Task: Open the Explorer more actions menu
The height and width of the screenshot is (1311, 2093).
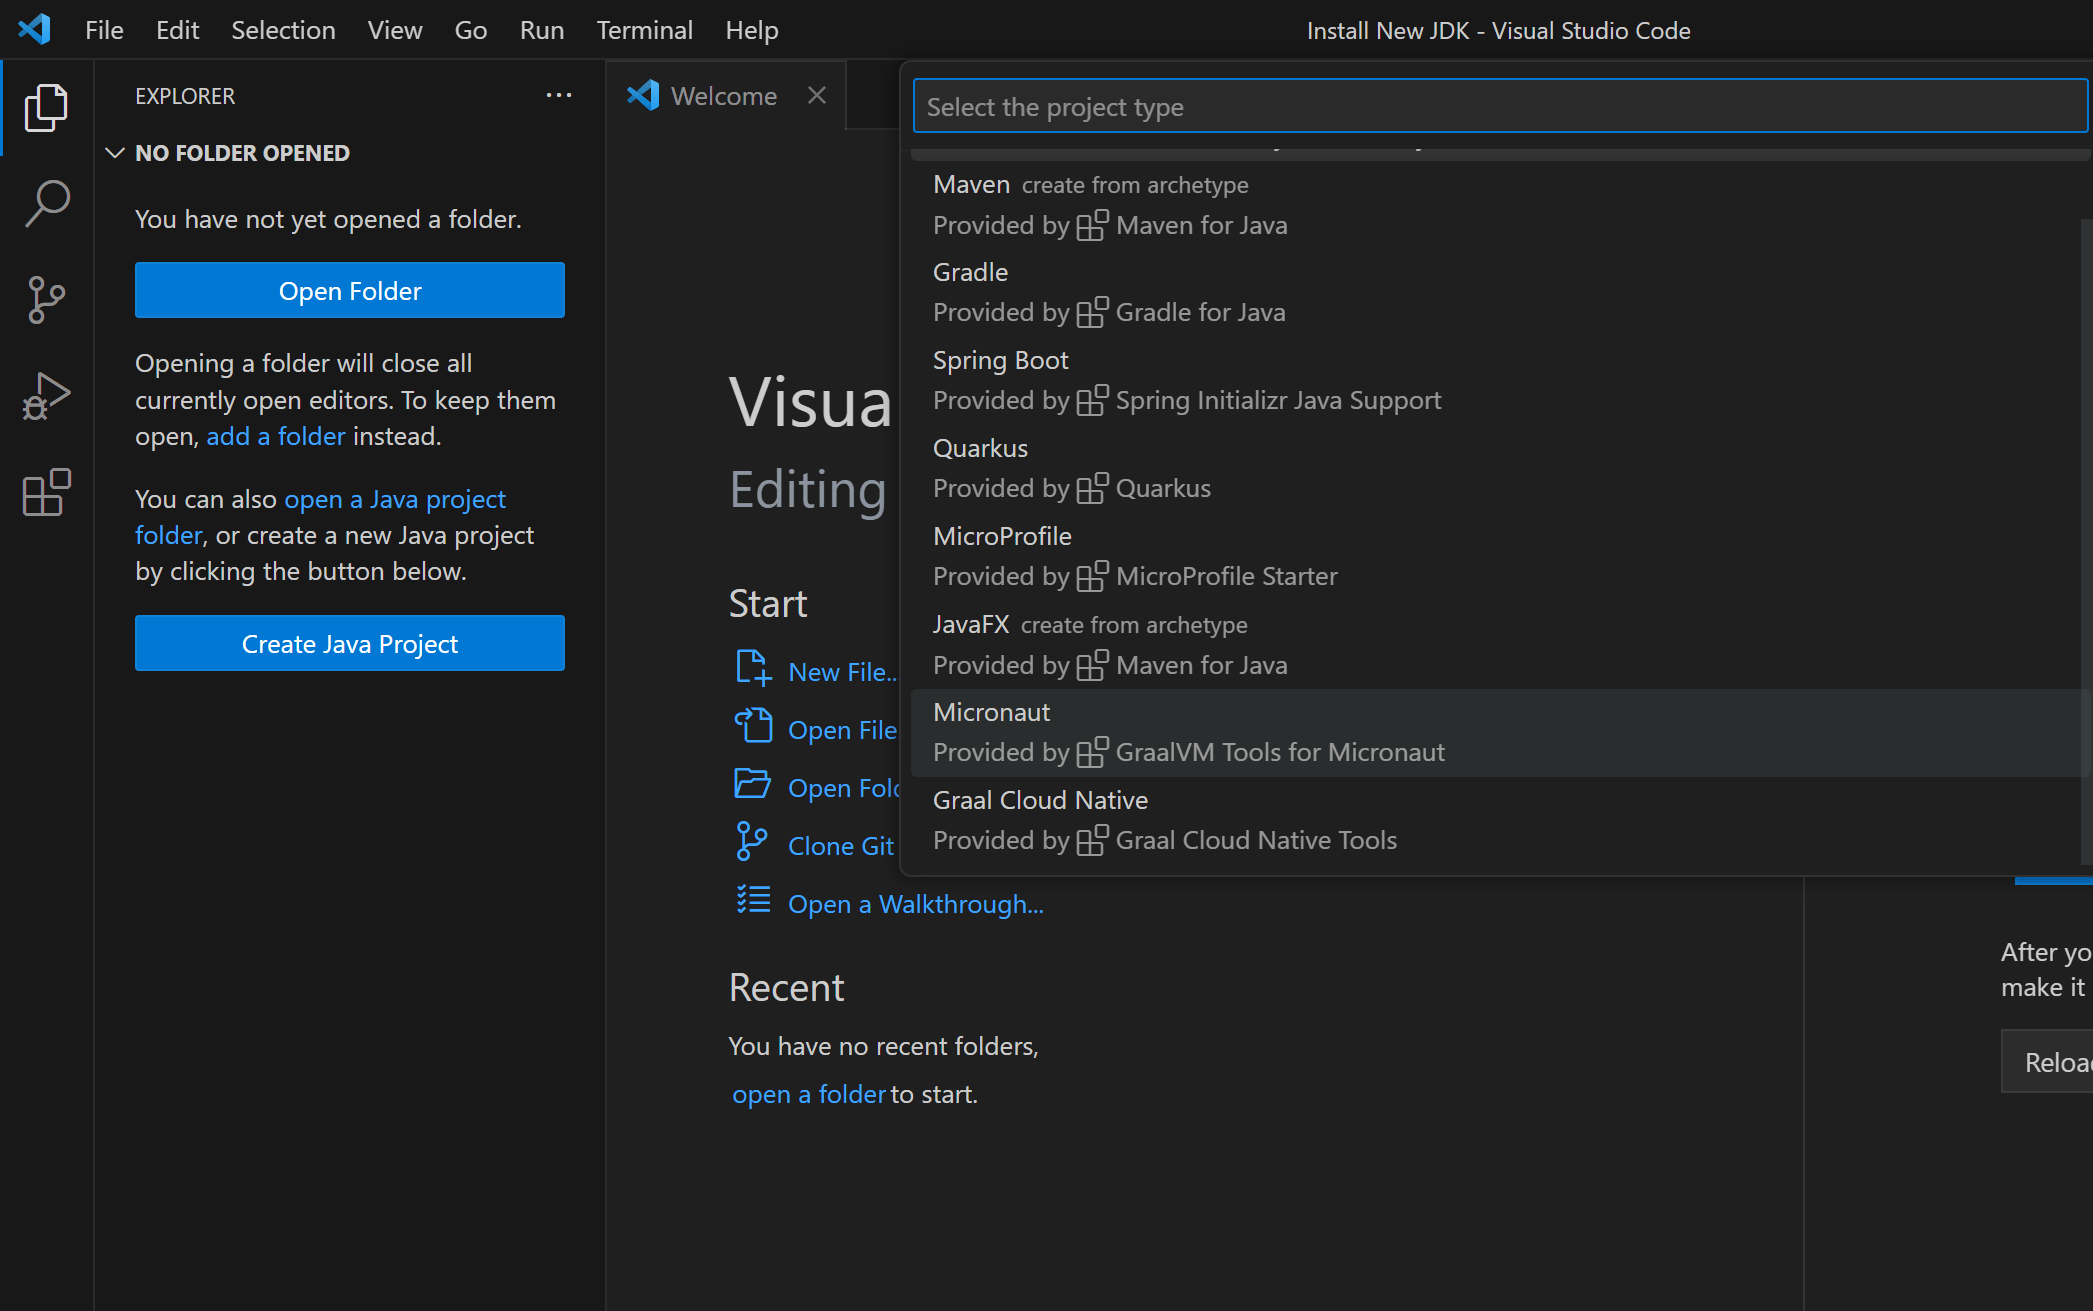Action: point(558,95)
